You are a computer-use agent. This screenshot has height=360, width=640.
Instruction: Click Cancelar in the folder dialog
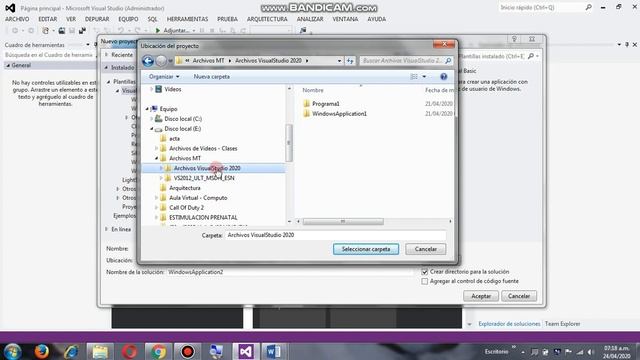coord(425,249)
